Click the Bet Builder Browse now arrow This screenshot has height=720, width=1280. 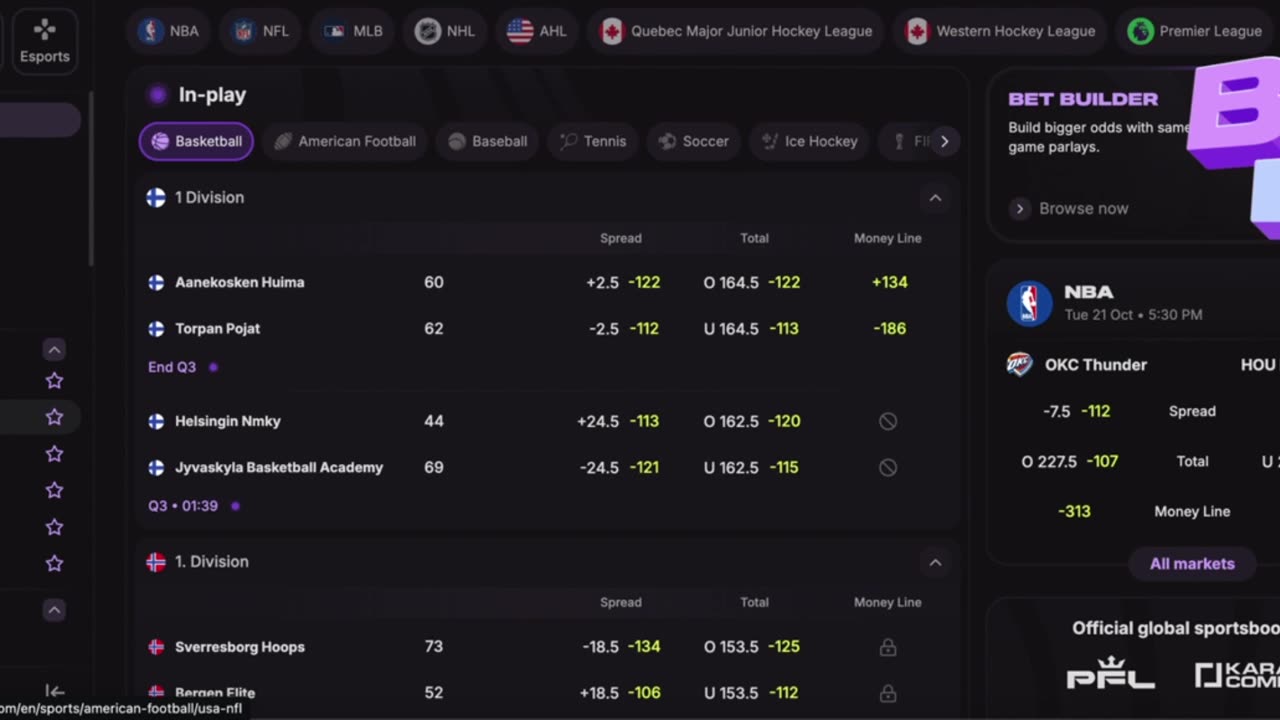coord(1020,209)
